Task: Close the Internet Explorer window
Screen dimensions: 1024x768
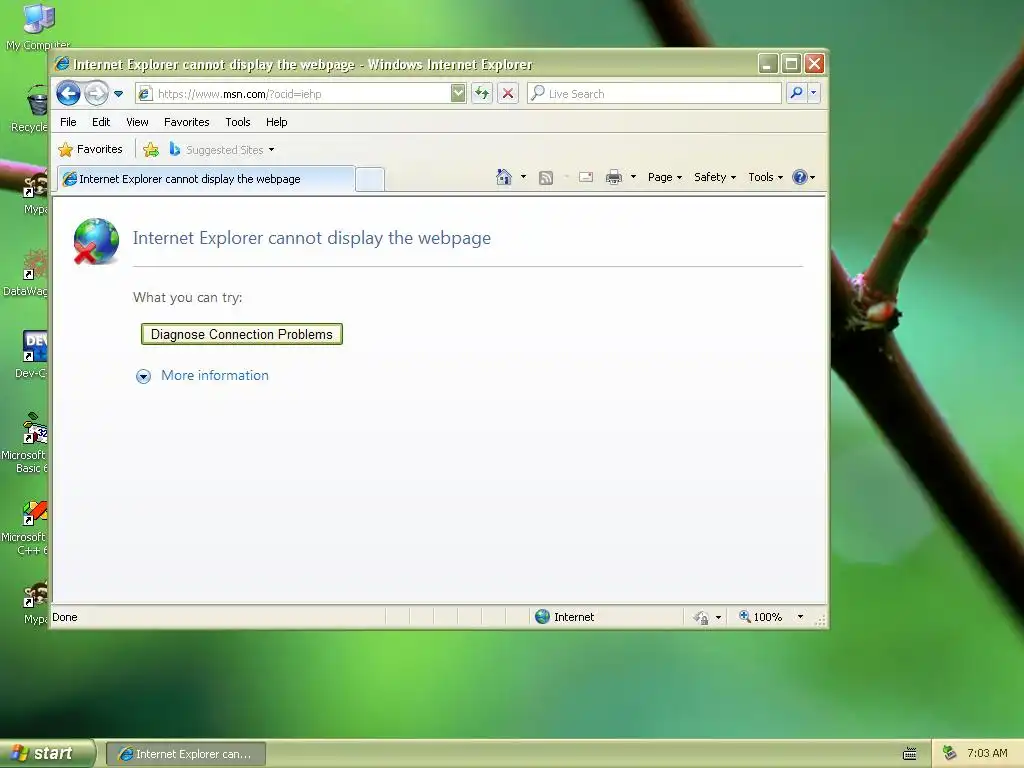Action: coord(814,64)
